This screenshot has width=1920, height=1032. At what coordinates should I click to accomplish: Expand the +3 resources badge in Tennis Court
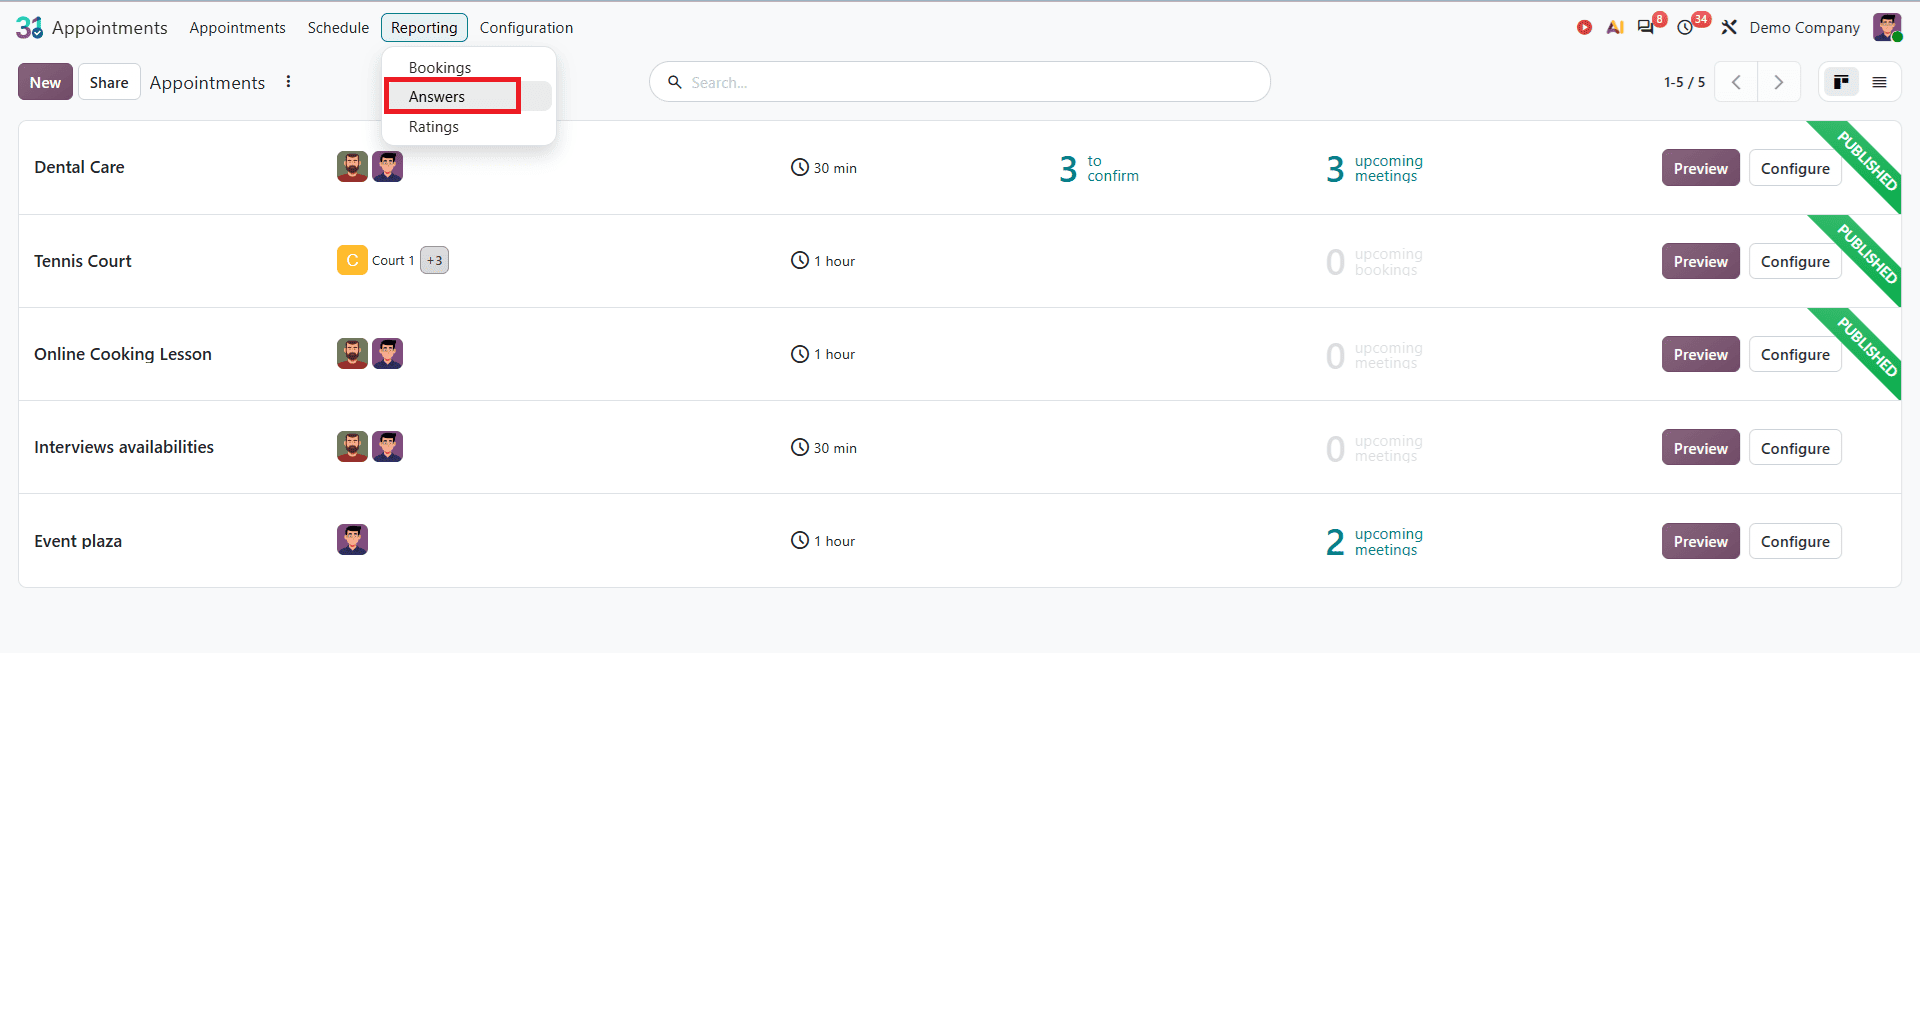(x=434, y=260)
